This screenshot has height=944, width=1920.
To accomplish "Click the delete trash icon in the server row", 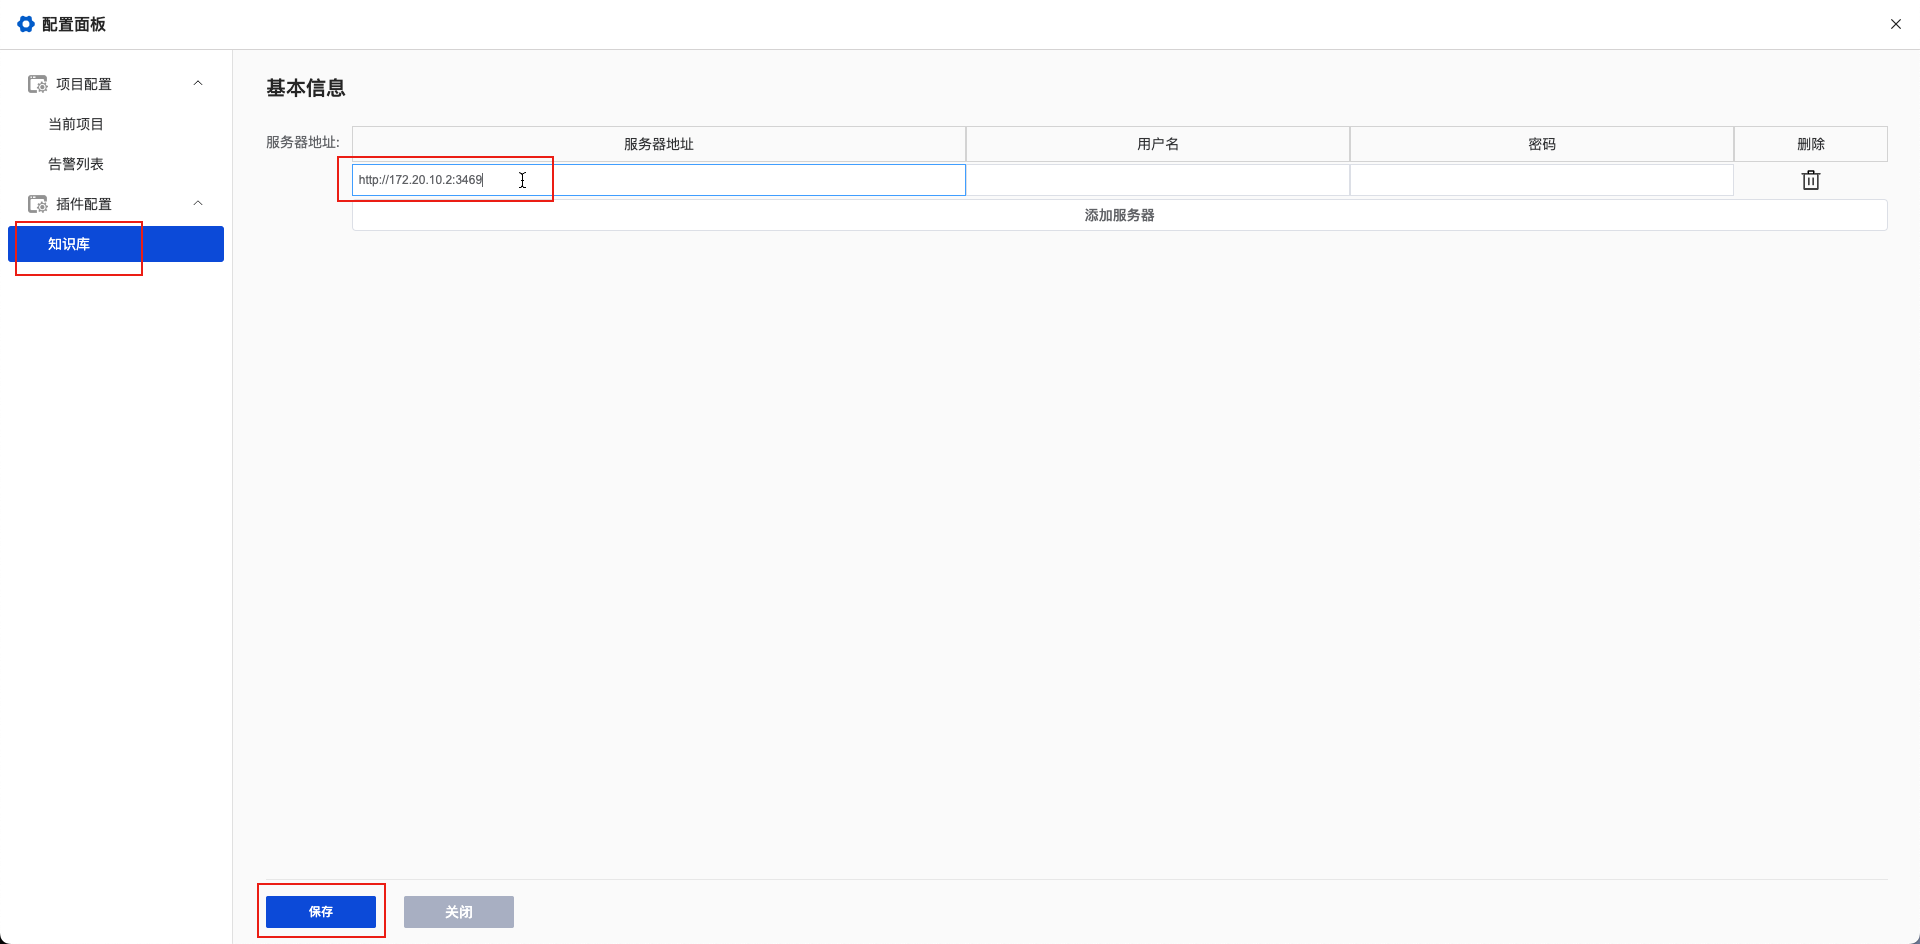I will click(1810, 180).
